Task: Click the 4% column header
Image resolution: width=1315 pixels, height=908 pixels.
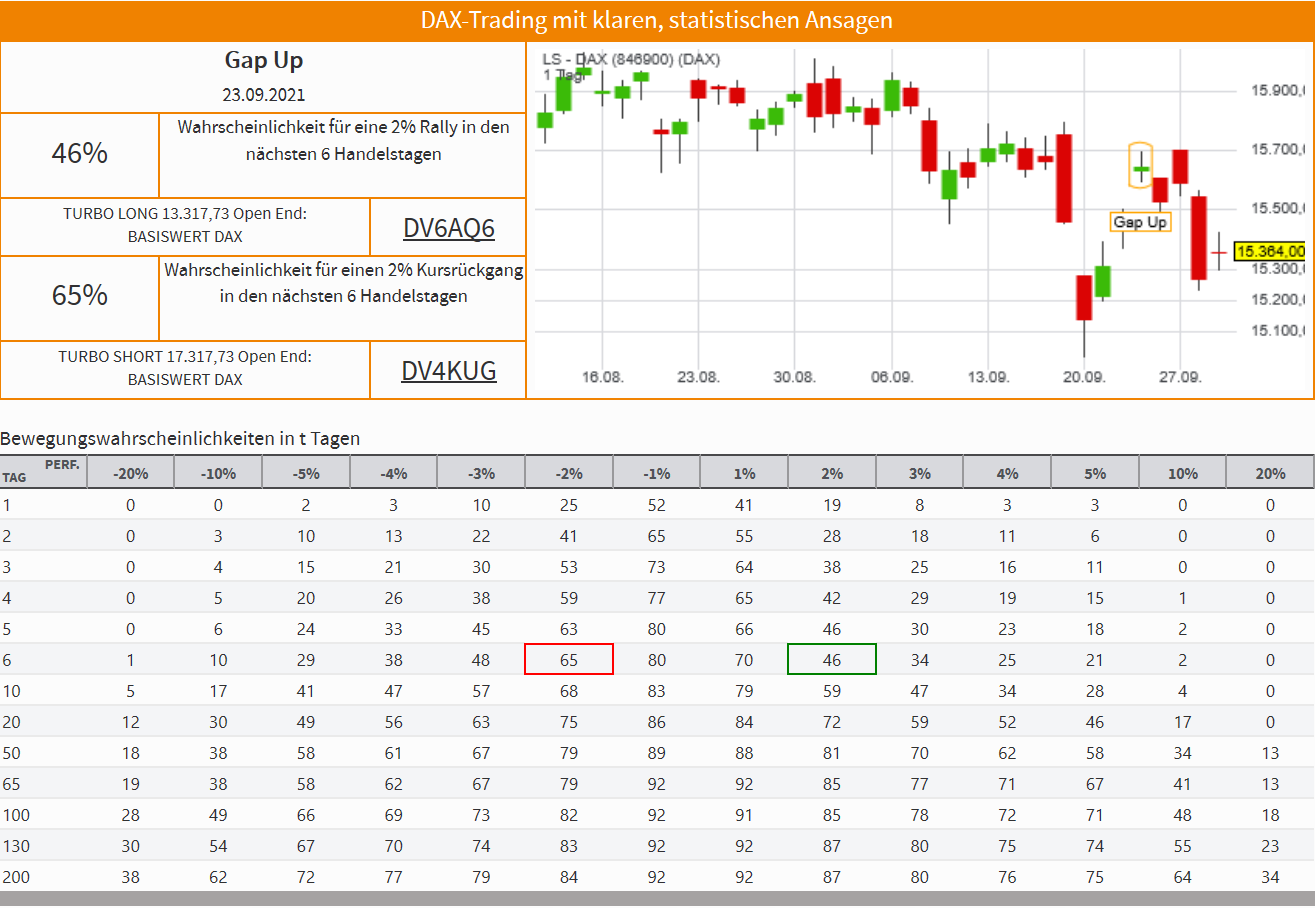Action: (1007, 473)
